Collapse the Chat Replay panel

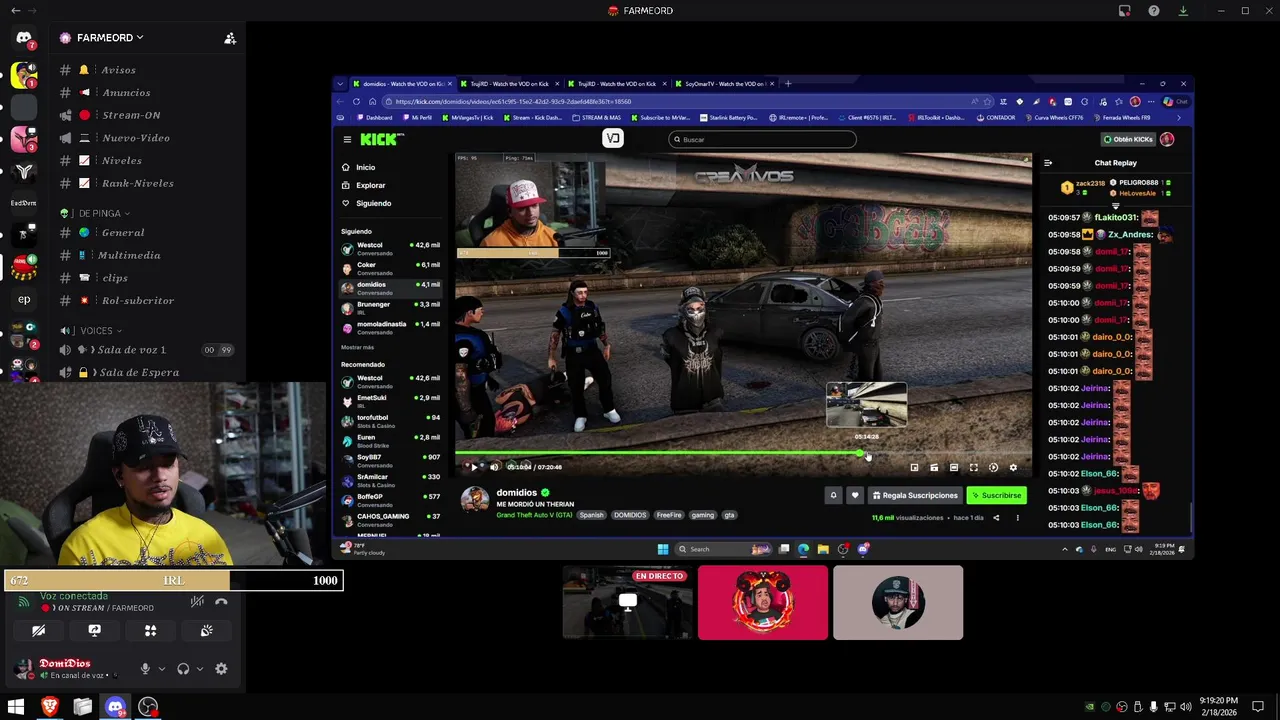coord(1048,163)
